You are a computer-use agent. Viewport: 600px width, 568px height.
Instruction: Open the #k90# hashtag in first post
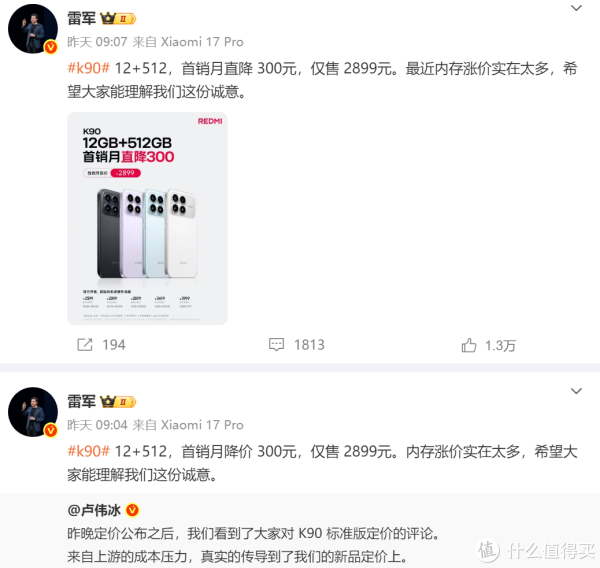(88, 68)
